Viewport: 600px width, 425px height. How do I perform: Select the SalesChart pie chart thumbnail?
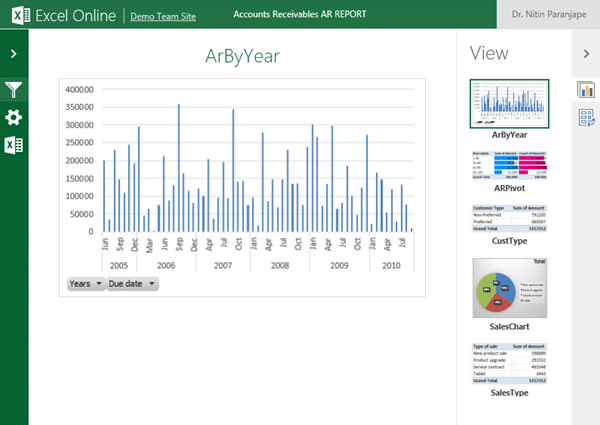point(510,288)
